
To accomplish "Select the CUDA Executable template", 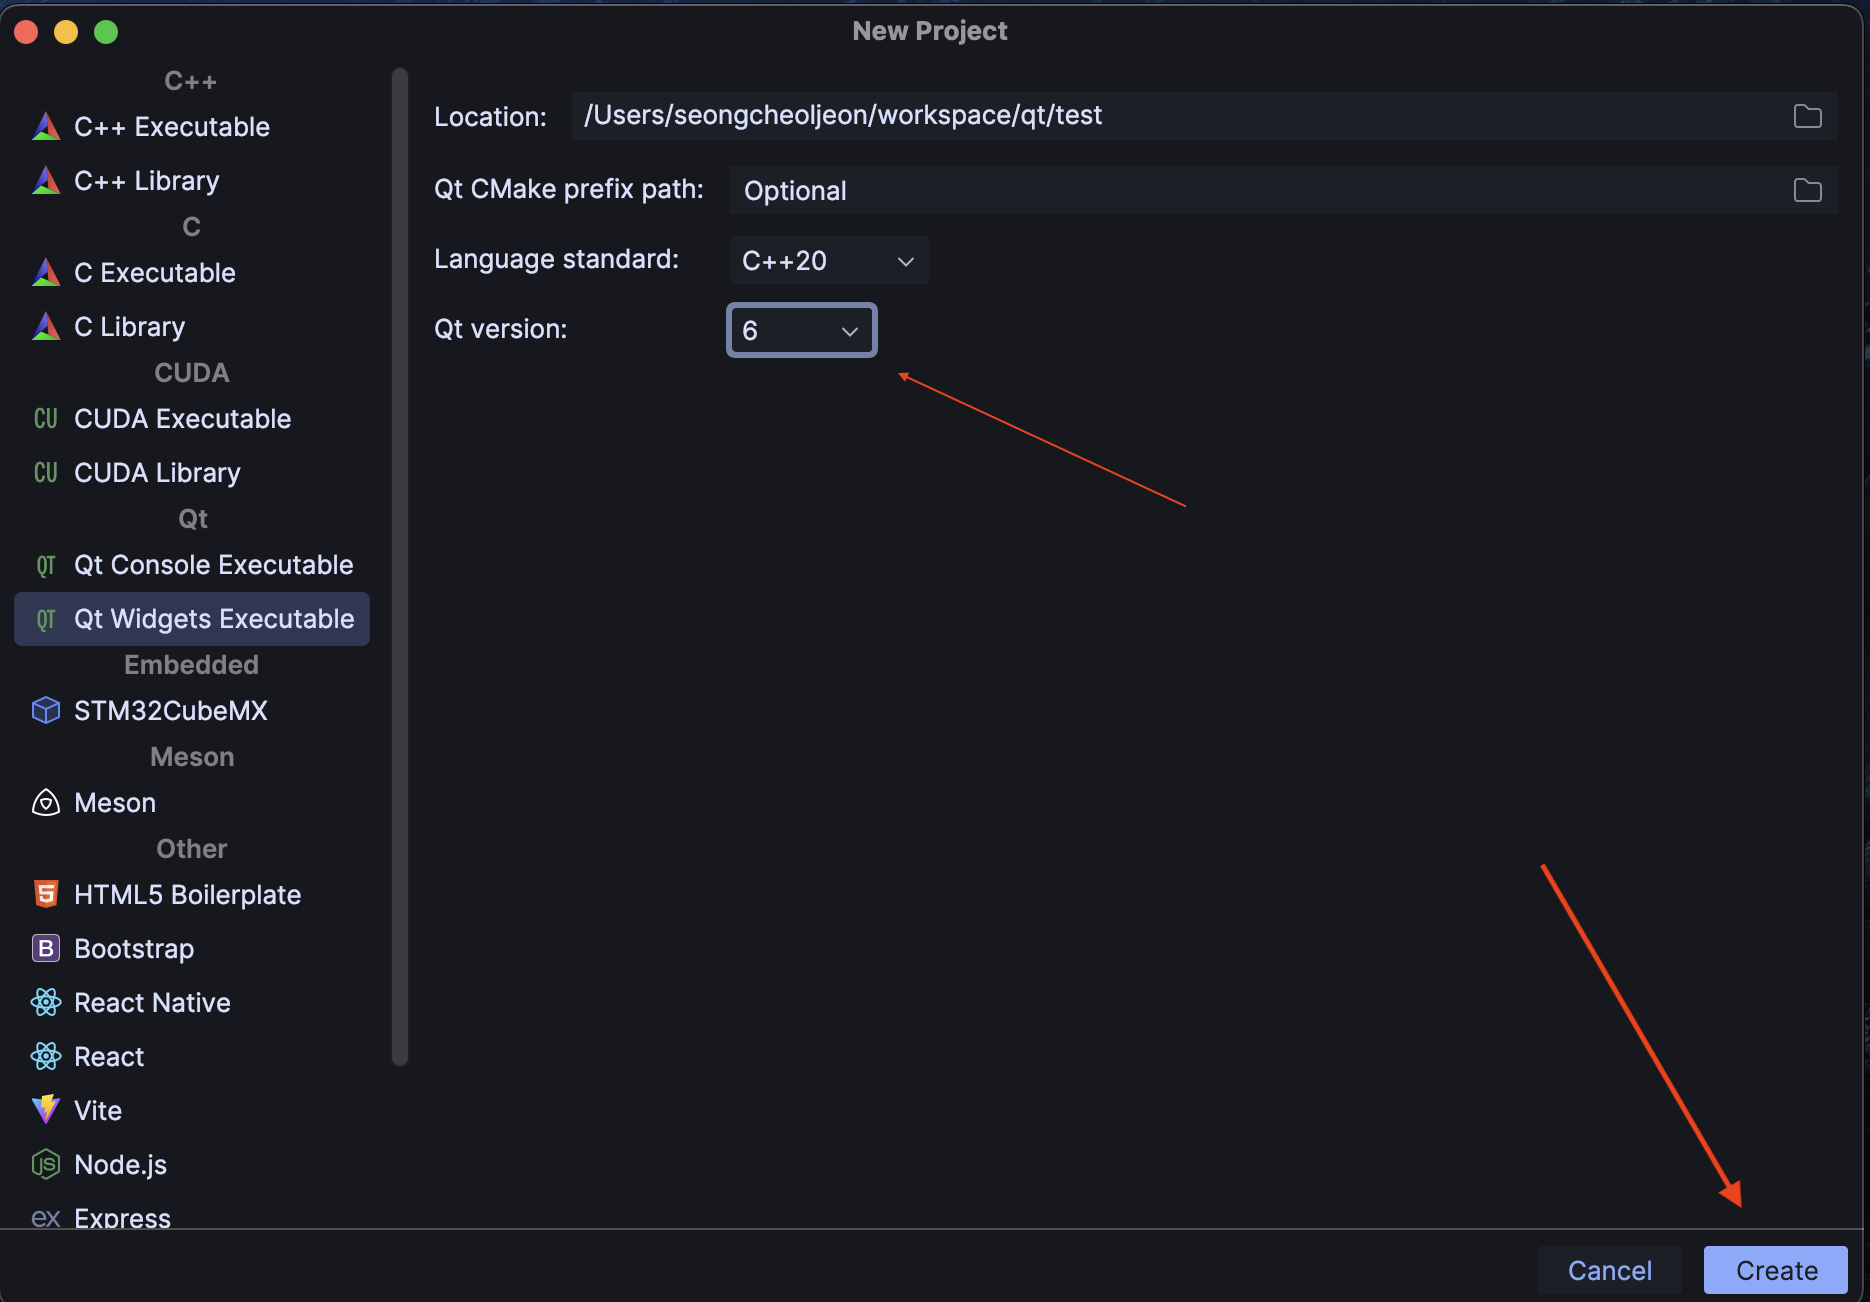I will (182, 418).
